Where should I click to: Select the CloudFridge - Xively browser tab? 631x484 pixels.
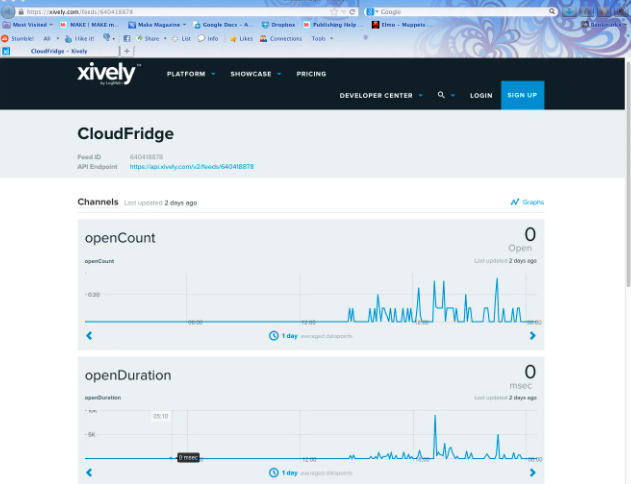click(60, 51)
